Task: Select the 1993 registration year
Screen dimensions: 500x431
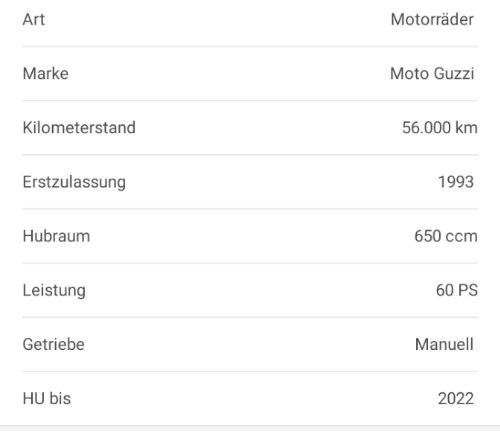Action: tap(456, 182)
